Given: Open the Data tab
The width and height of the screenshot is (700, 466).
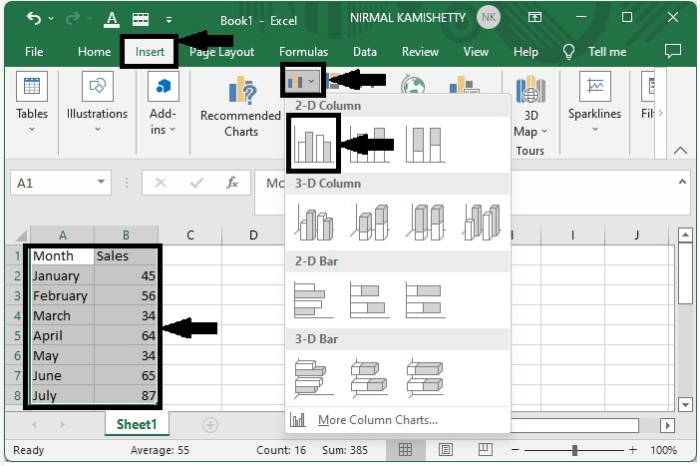Looking at the screenshot, I should point(365,52).
